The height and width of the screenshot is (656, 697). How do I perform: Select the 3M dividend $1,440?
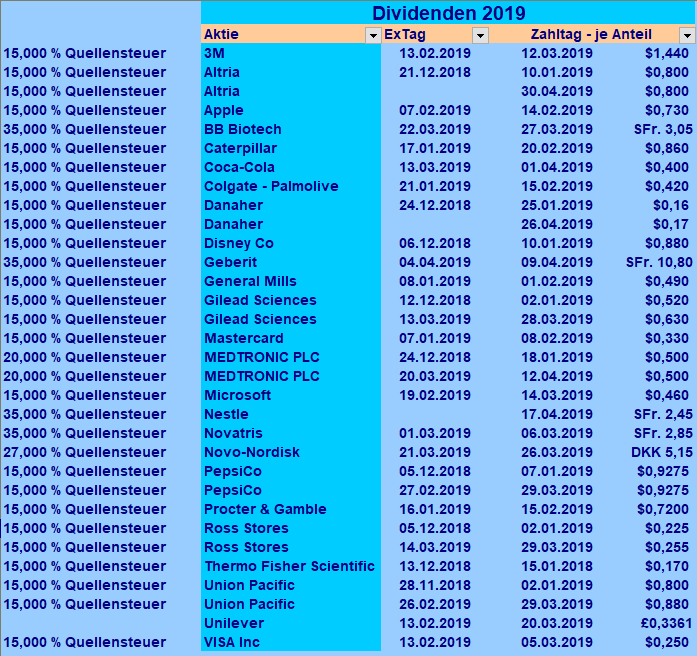667,53
